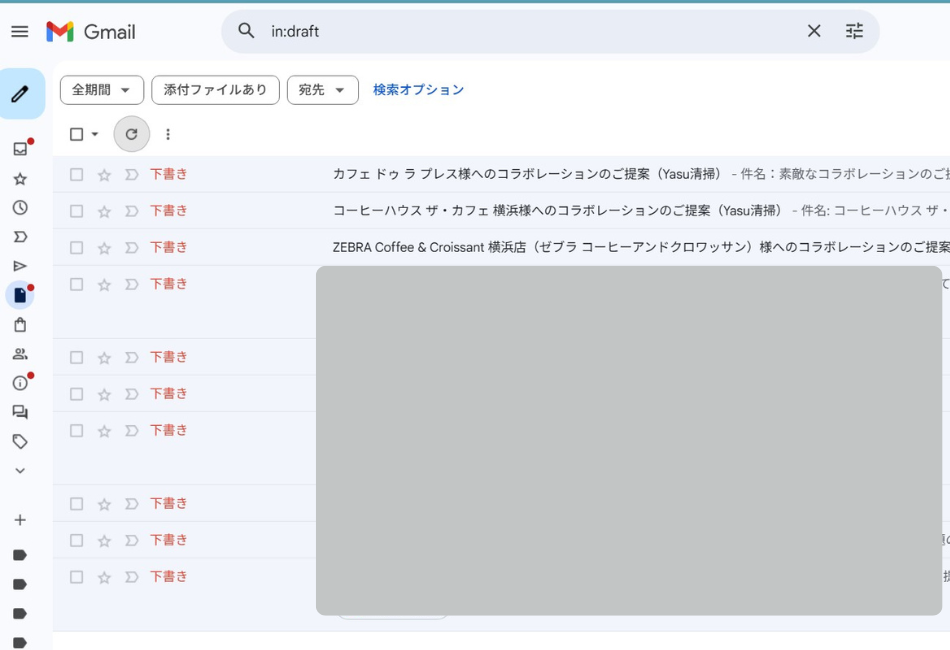Click the Compose pencil icon
The height and width of the screenshot is (650, 950).
[x=20, y=94]
